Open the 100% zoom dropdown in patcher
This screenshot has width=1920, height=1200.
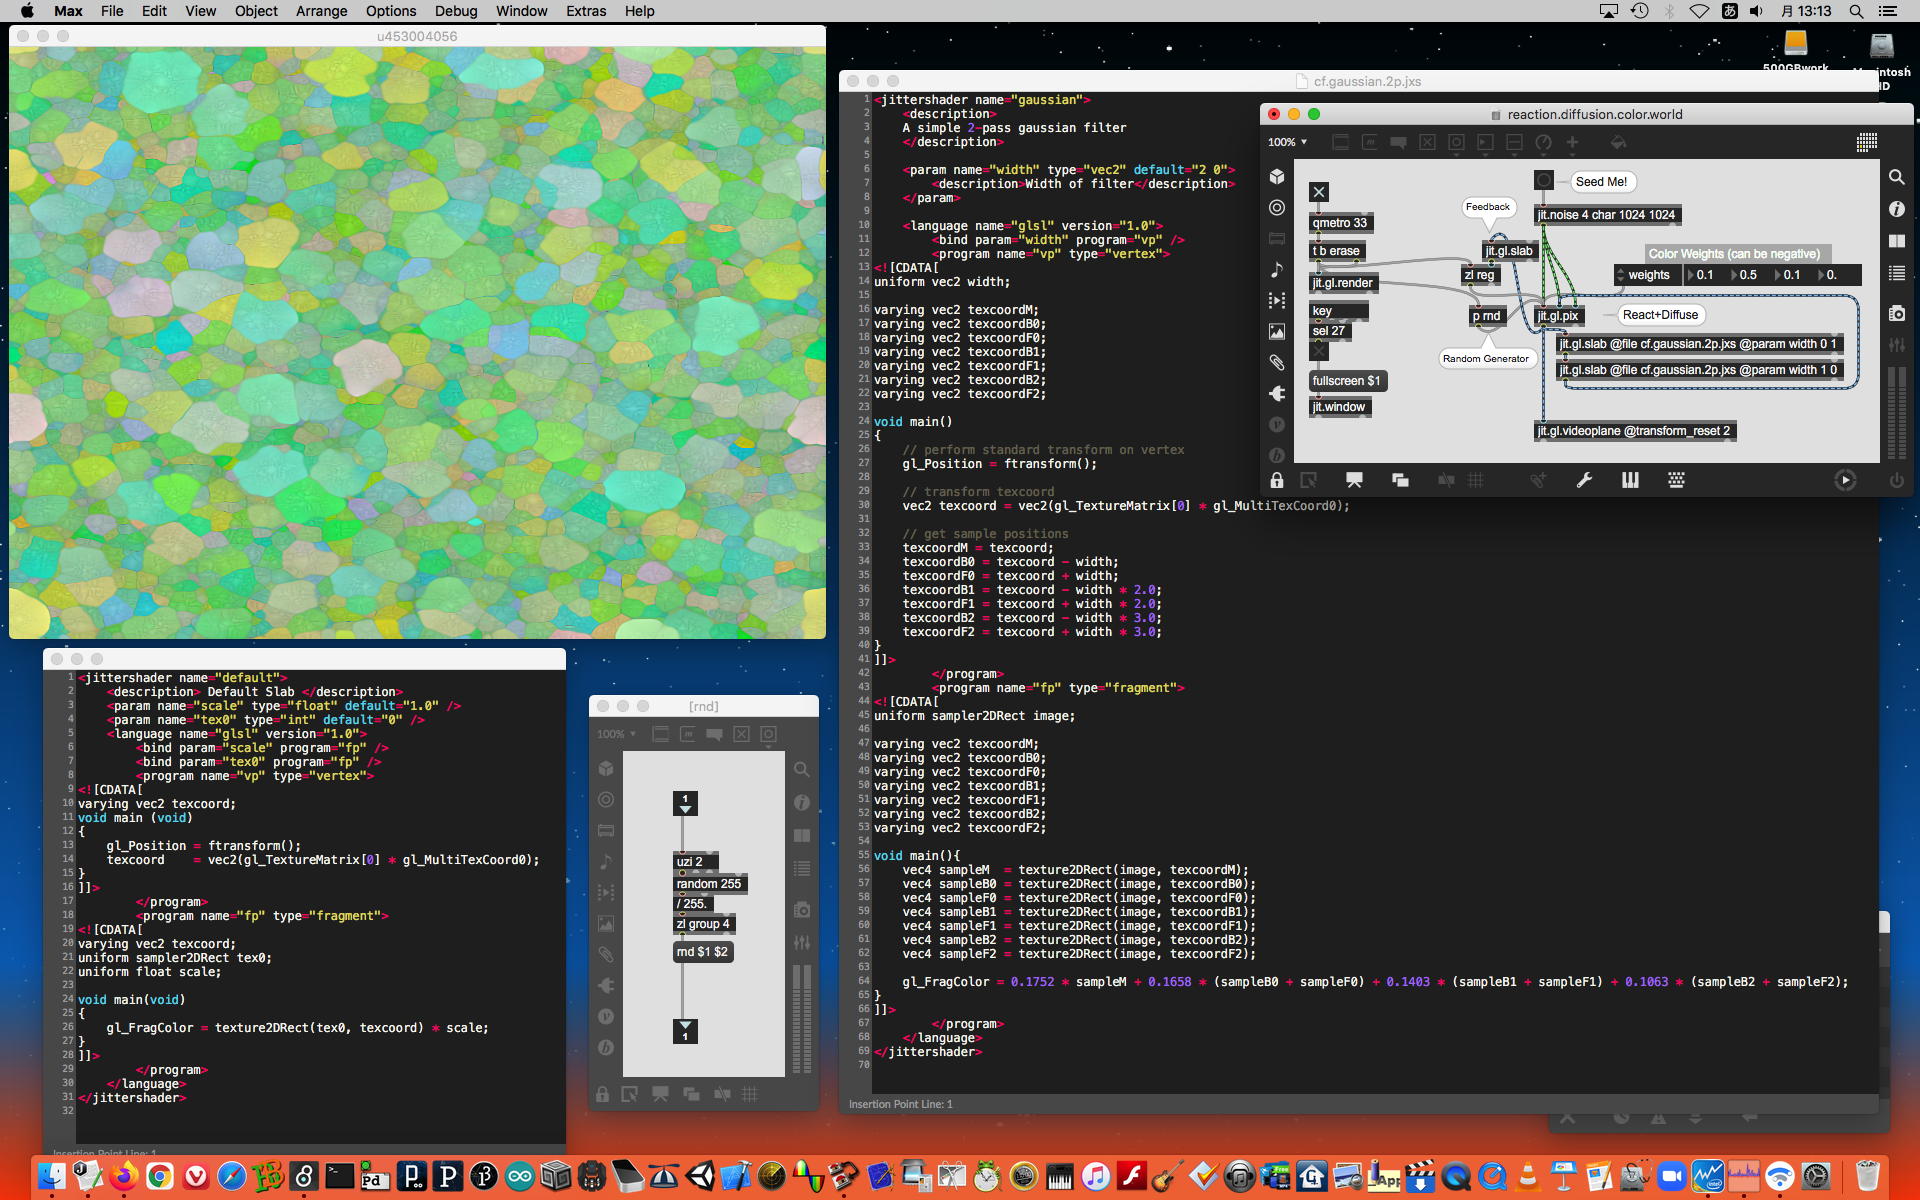pyautogui.click(x=1287, y=142)
